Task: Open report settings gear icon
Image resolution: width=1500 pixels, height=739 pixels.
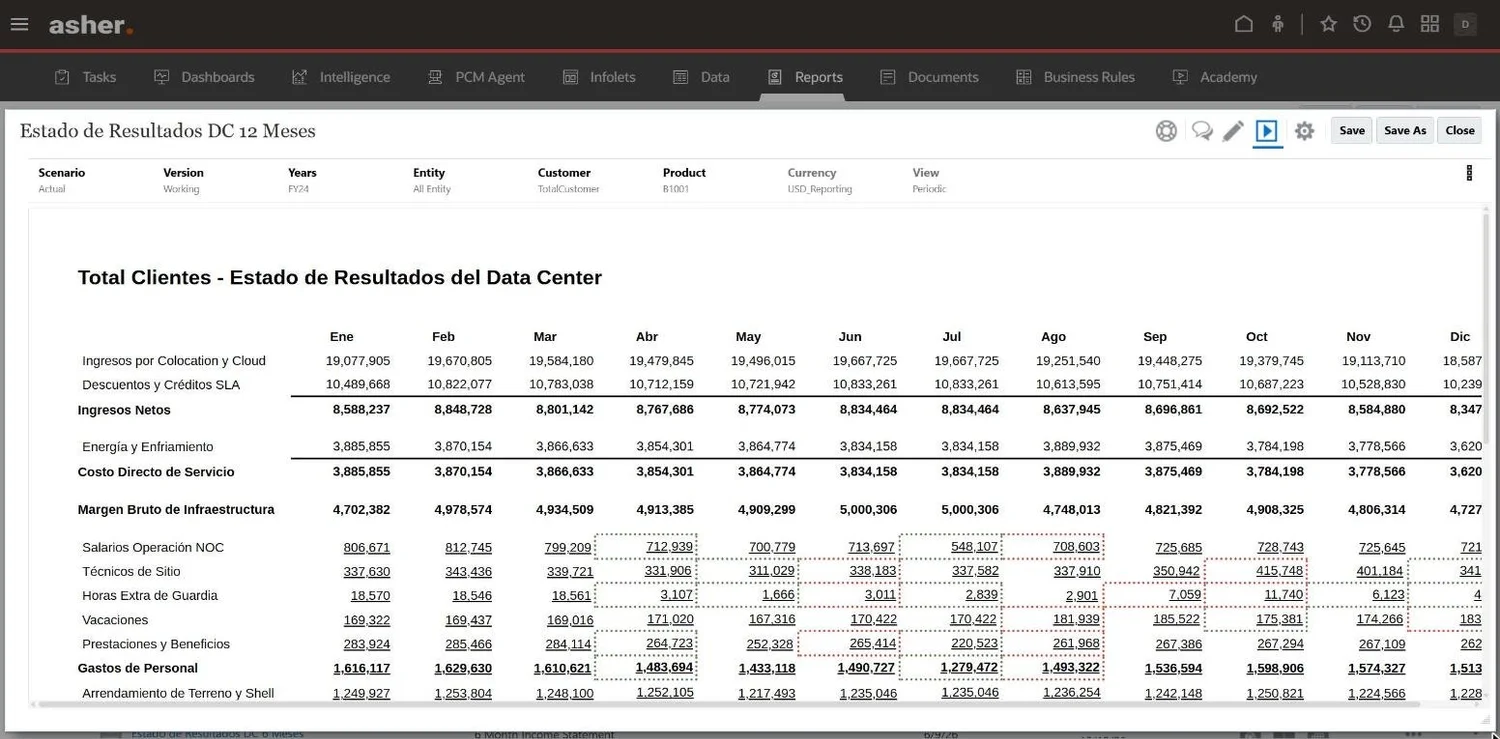Action: point(1304,131)
